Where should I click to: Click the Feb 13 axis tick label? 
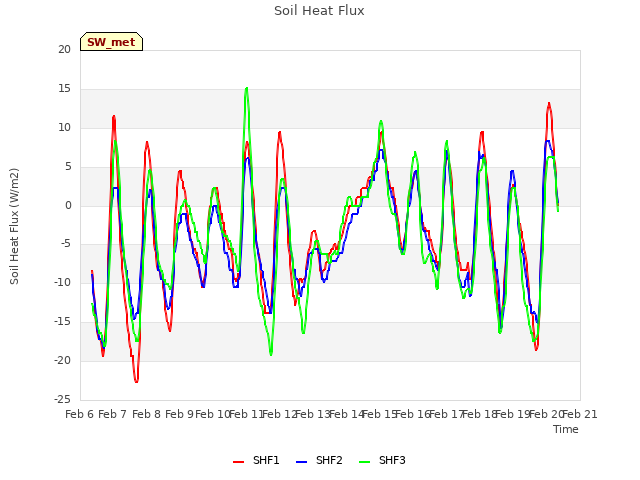pyautogui.click(x=313, y=415)
